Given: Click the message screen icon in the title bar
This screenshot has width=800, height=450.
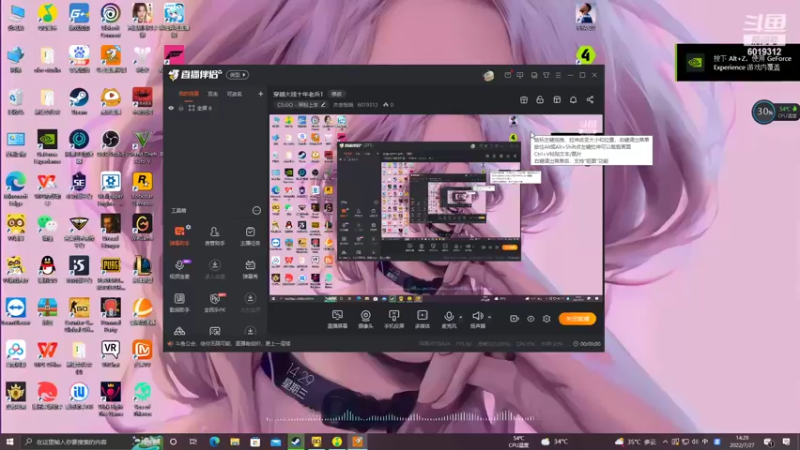Looking at the screenshot, I should (x=520, y=75).
